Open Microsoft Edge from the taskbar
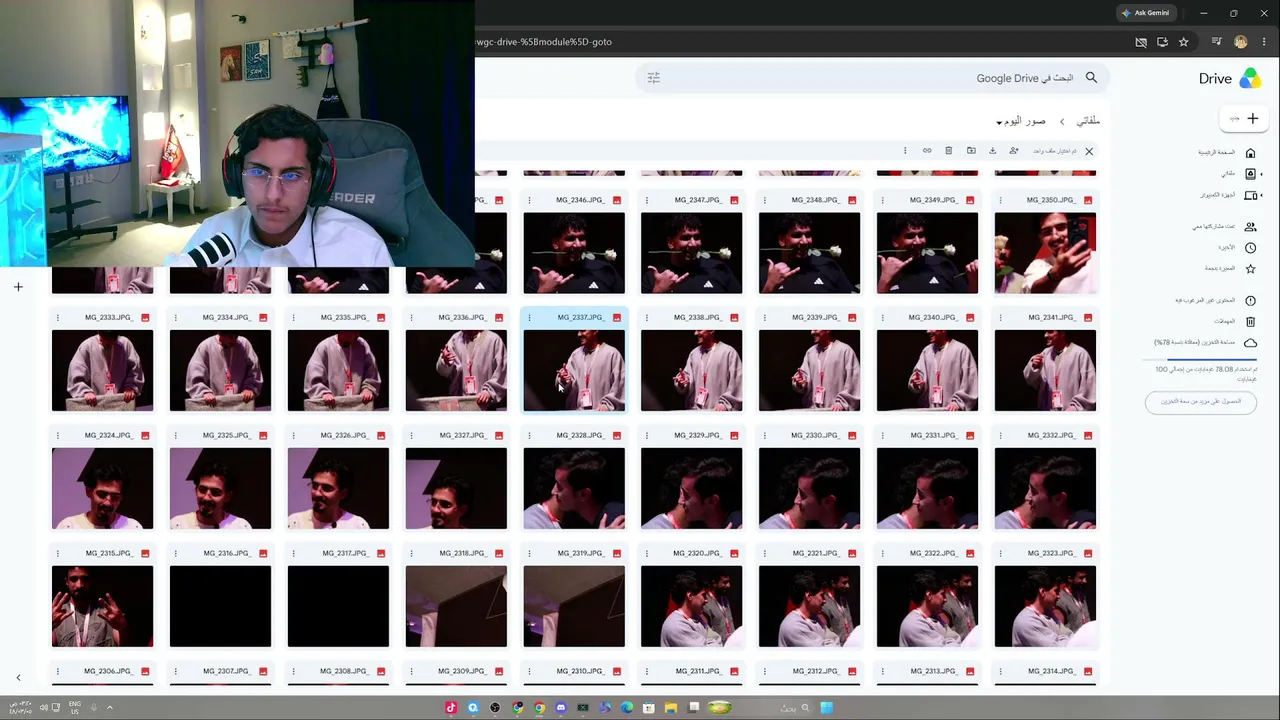Viewport: 1280px width, 720px height. 627,708
